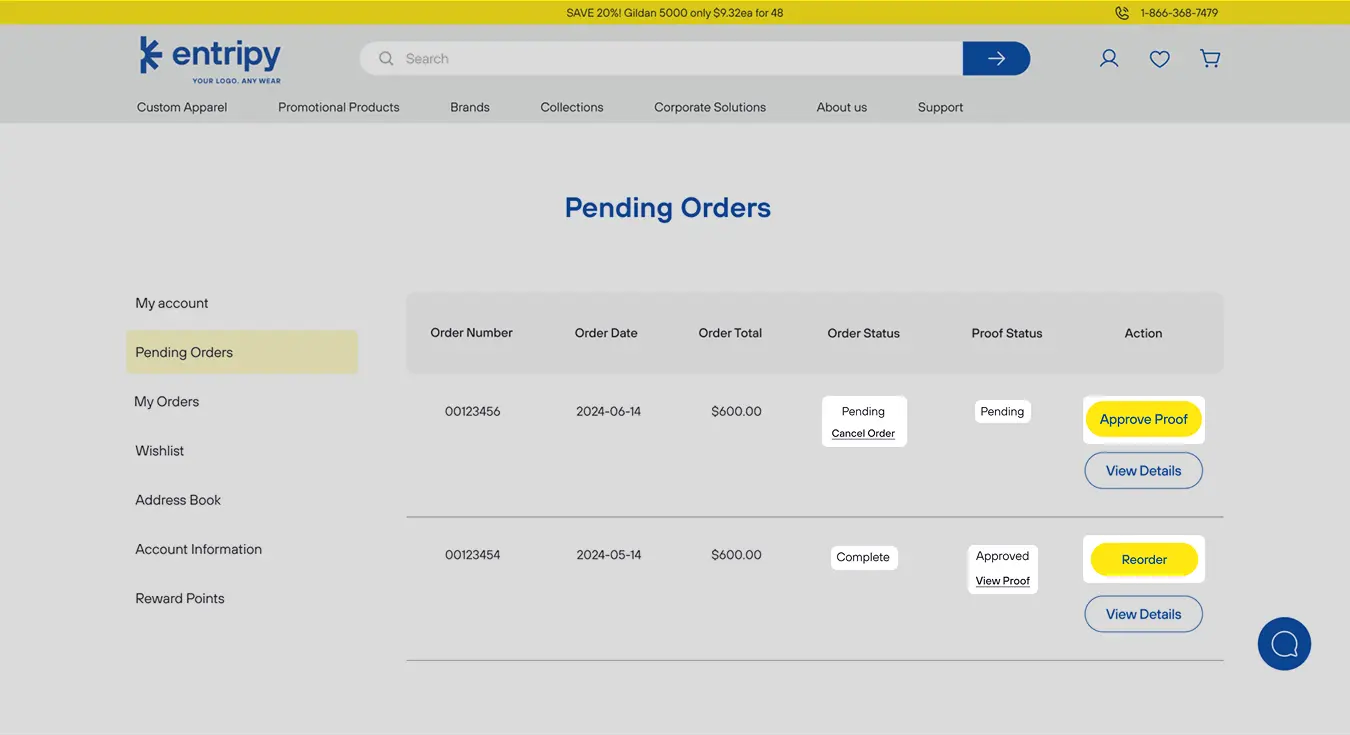Click the Cancel Order link
This screenshot has width=1350, height=735.
(863, 433)
